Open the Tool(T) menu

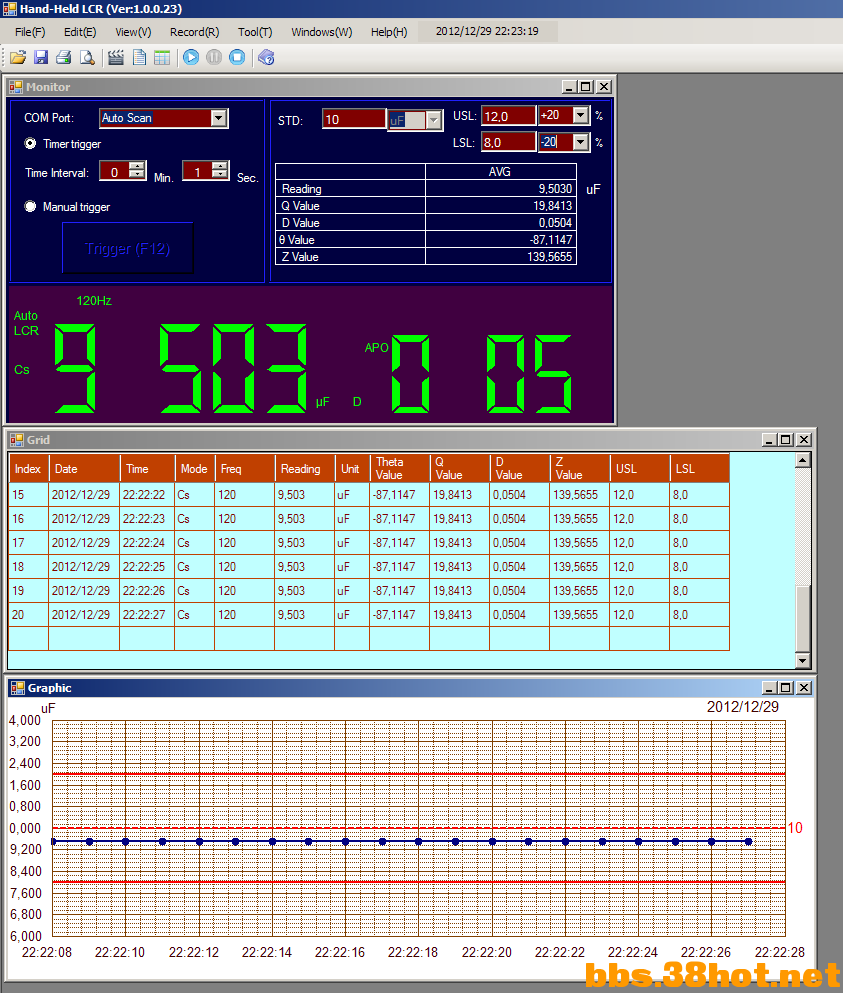(x=255, y=32)
